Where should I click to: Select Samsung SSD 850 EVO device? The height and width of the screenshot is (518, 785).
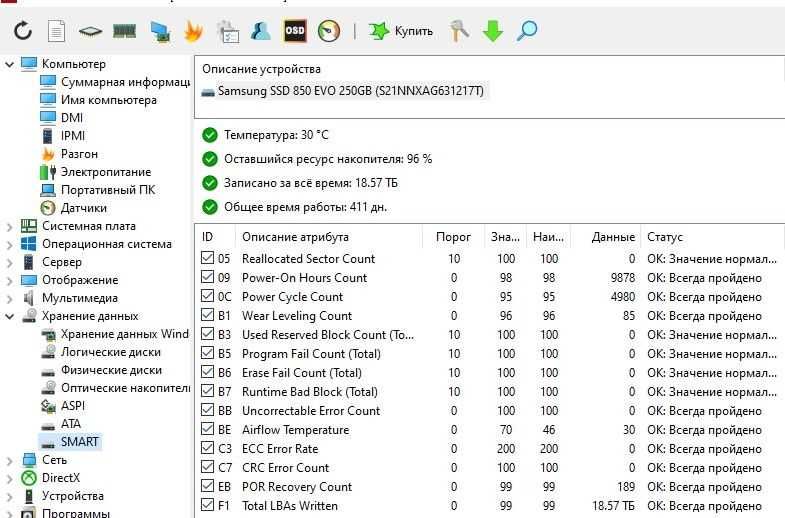pos(343,91)
